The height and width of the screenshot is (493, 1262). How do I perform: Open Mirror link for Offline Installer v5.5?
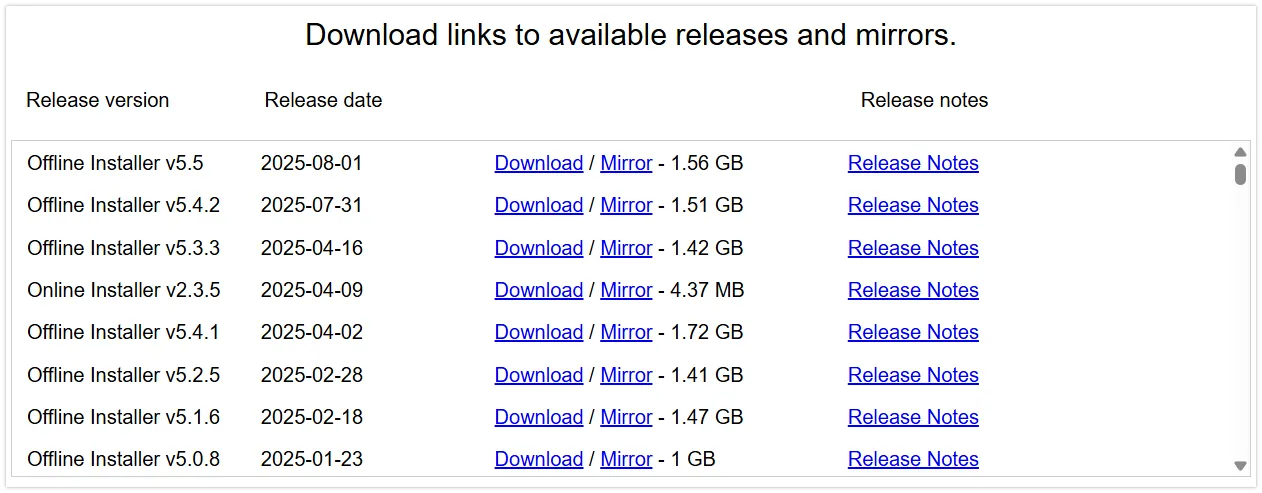pos(626,163)
